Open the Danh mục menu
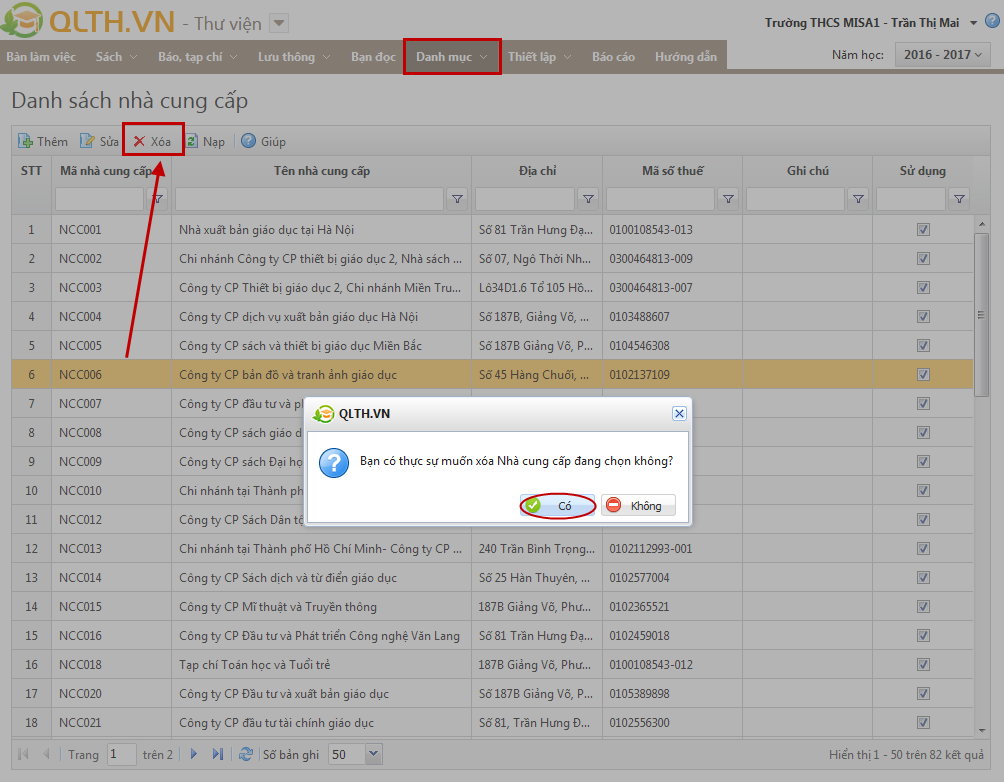The width and height of the screenshot is (1004, 782). point(451,57)
